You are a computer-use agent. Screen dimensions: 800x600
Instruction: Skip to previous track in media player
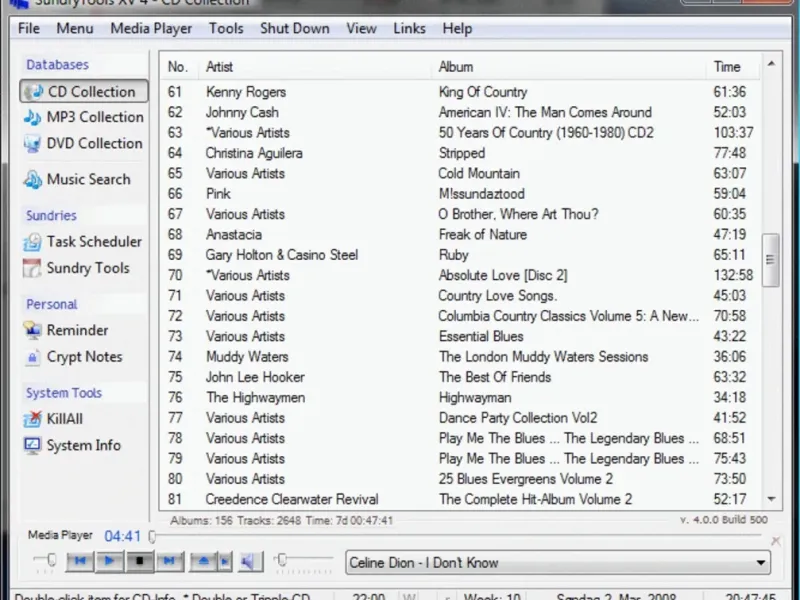point(80,561)
